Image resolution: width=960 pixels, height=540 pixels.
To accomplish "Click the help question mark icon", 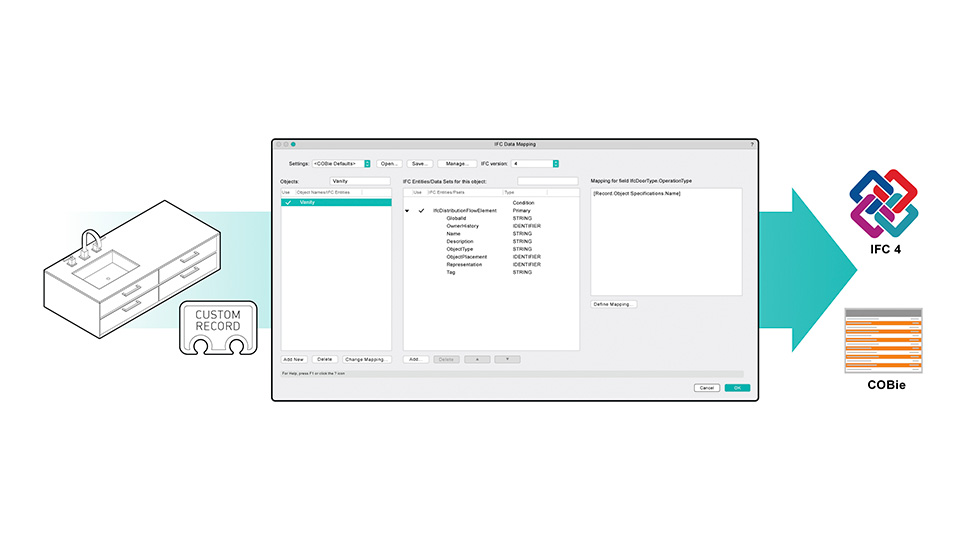I will click(752, 144).
